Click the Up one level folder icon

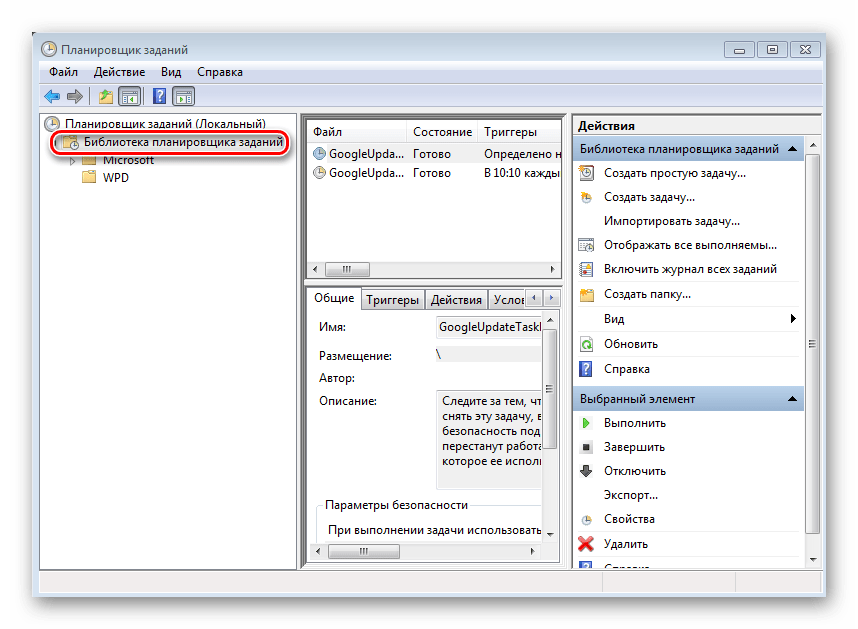106,97
